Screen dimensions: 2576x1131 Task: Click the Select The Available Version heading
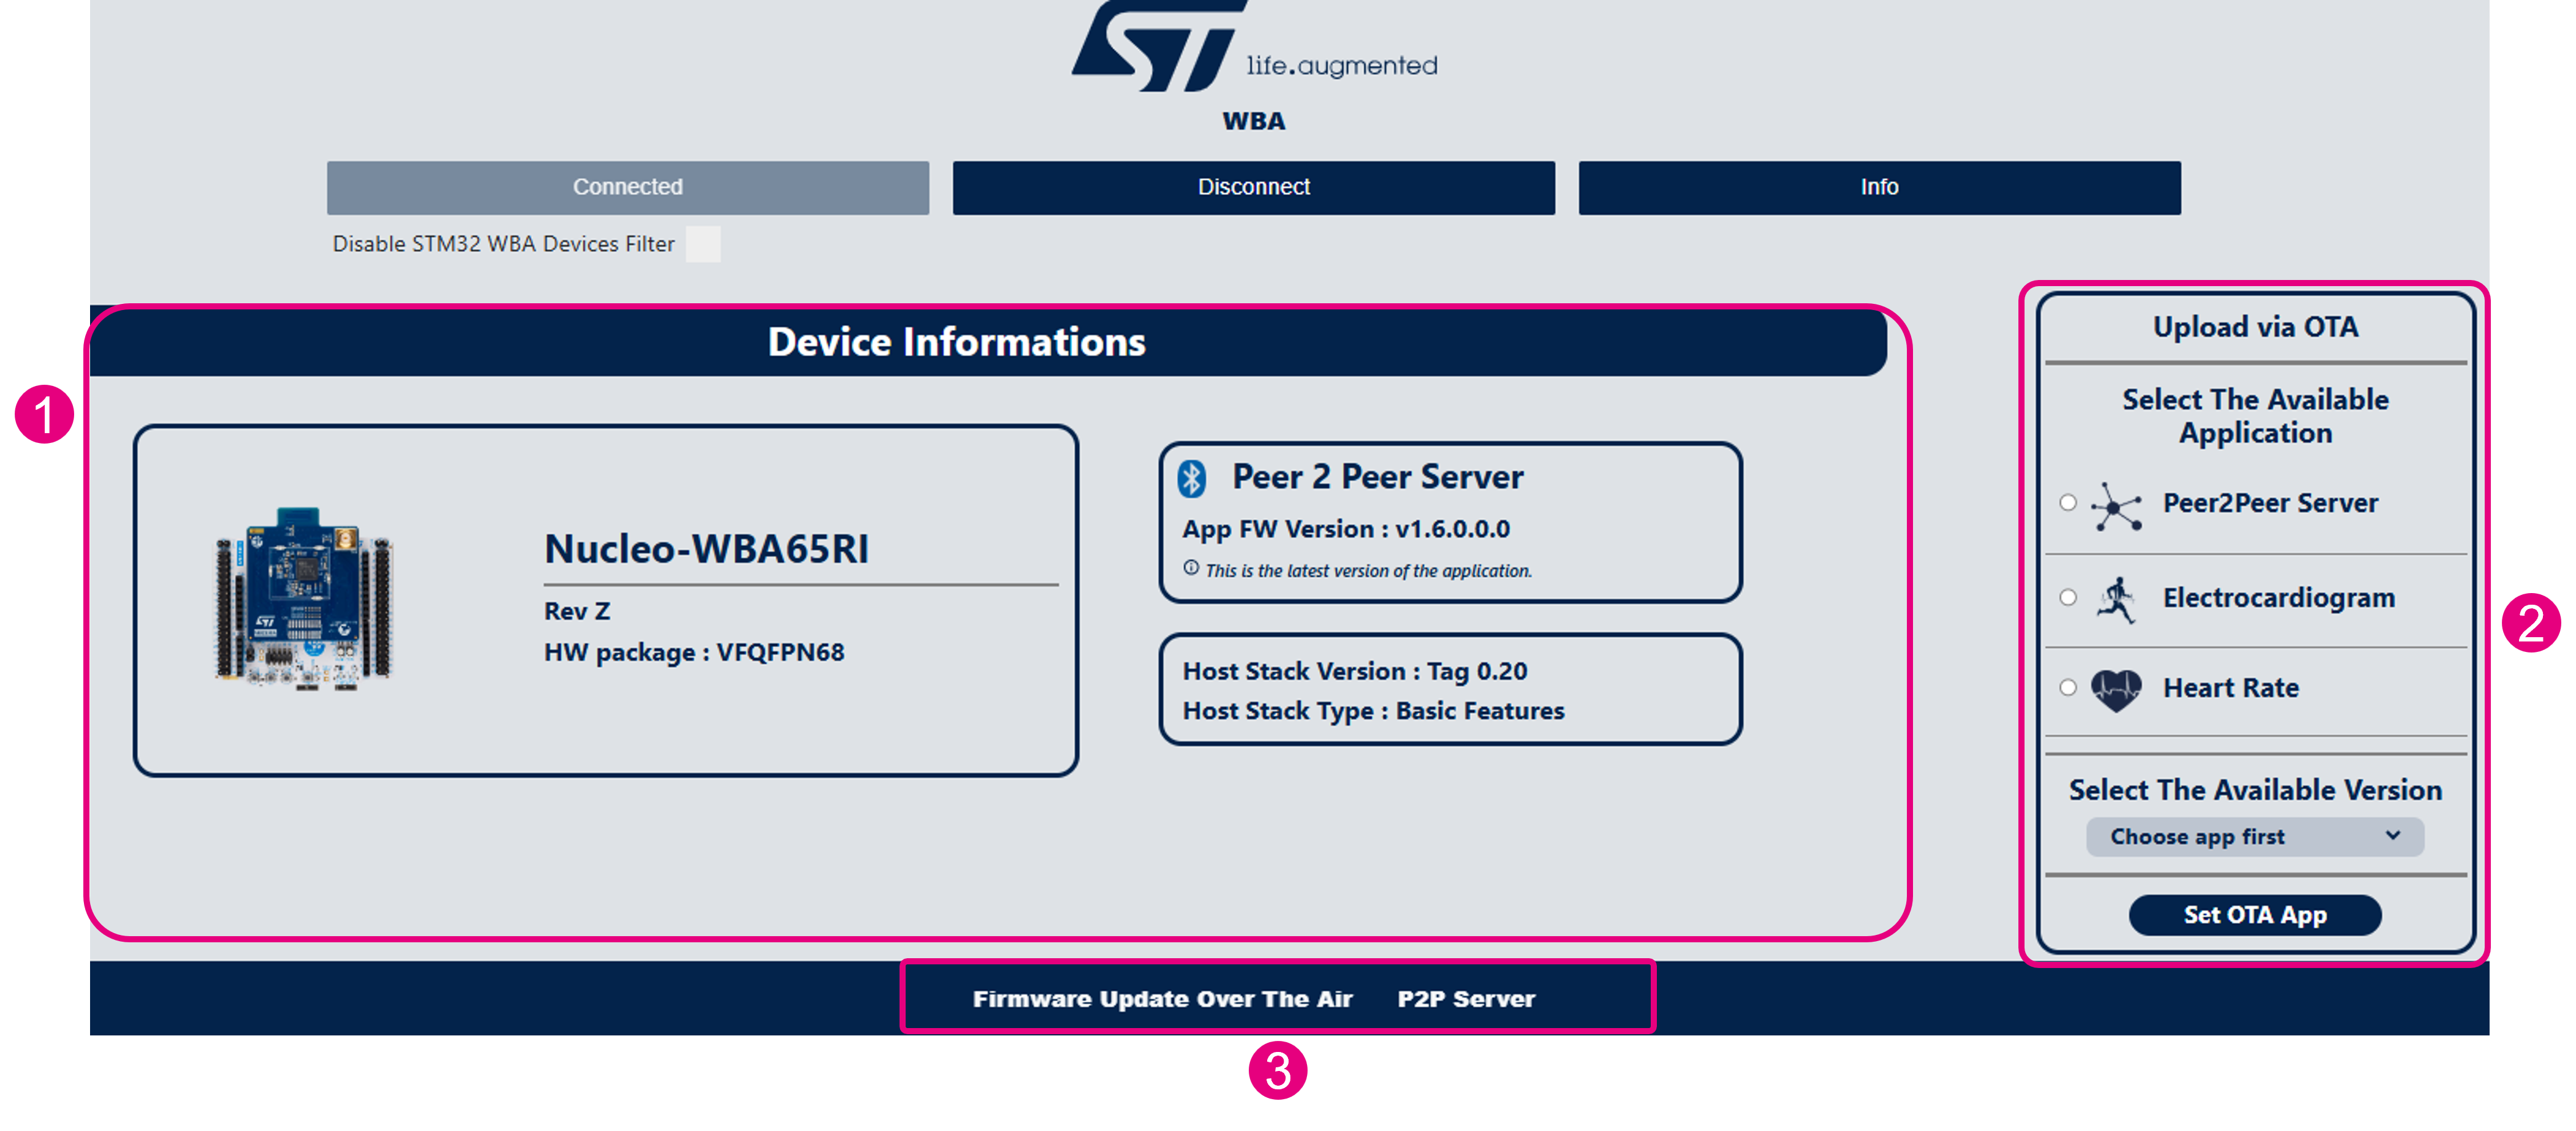pyautogui.click(x=2255, y=790)
